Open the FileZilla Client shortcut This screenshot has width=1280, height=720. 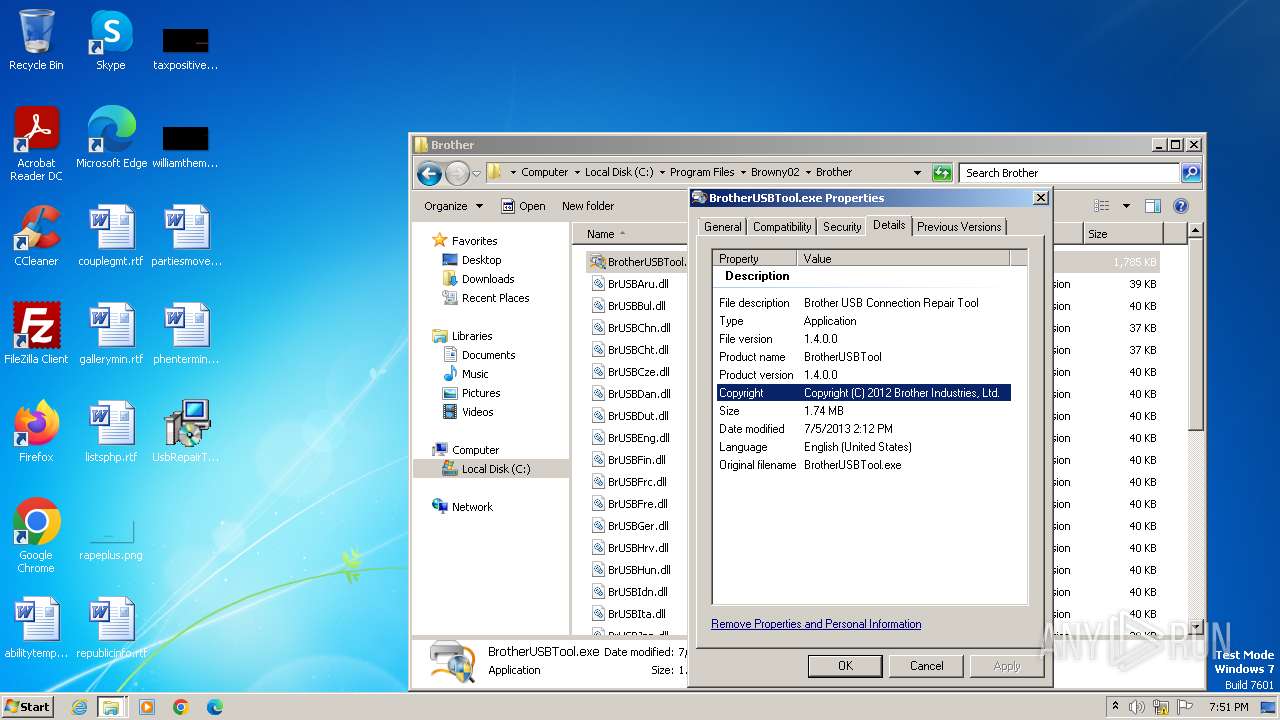[36, 334]
